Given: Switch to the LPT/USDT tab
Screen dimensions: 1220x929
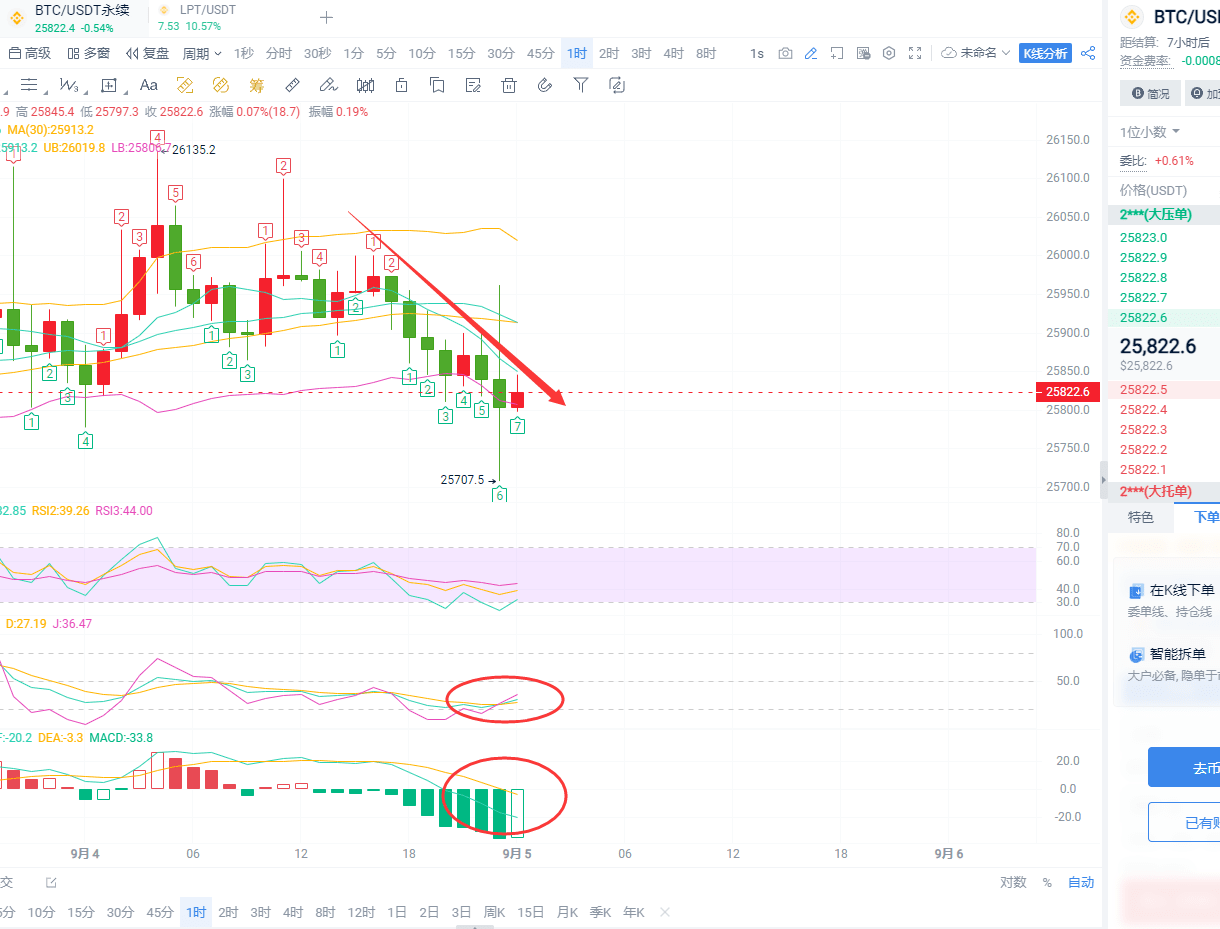Looking at the screenshot, I should click(196, 18).
